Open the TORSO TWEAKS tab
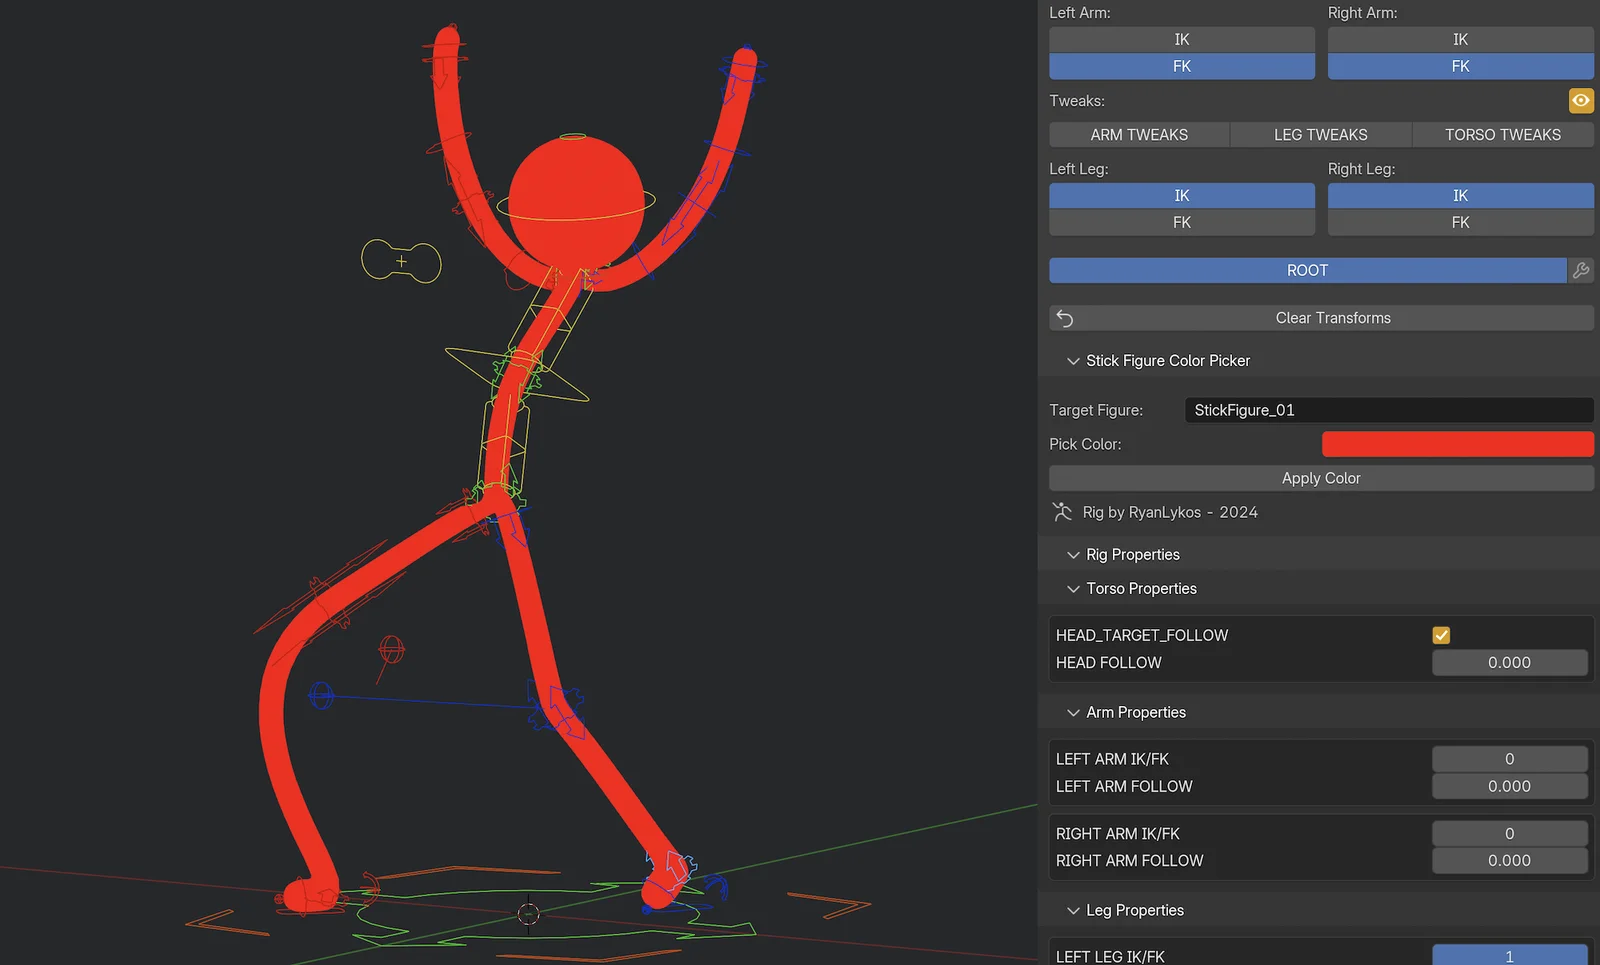1600x965 pixels. coord(1502,135)
